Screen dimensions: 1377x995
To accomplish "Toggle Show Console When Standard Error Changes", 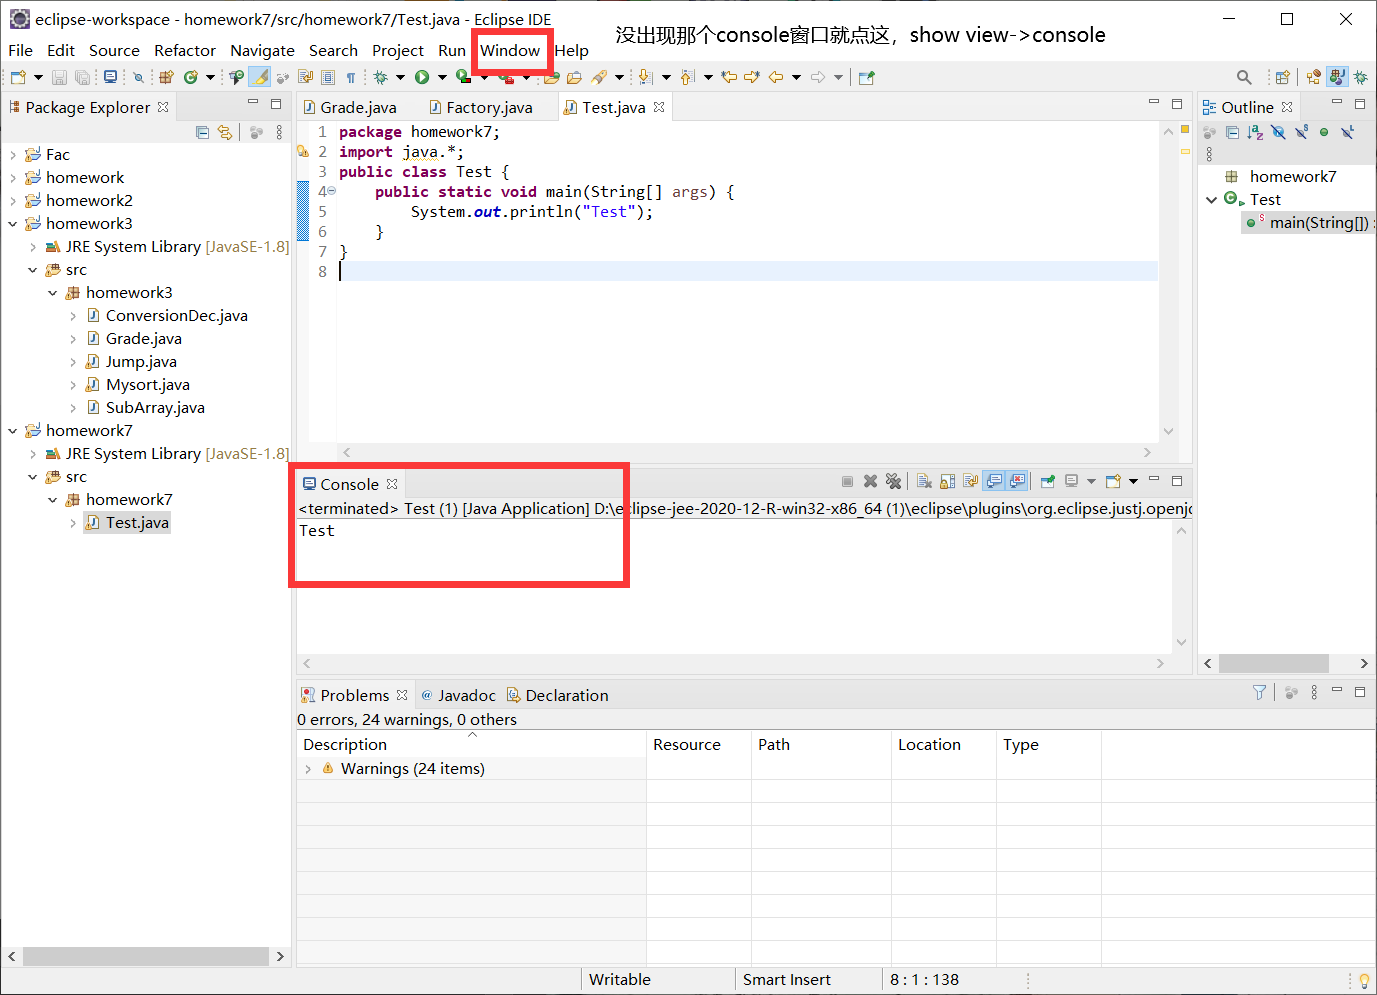I will 1017,481.
